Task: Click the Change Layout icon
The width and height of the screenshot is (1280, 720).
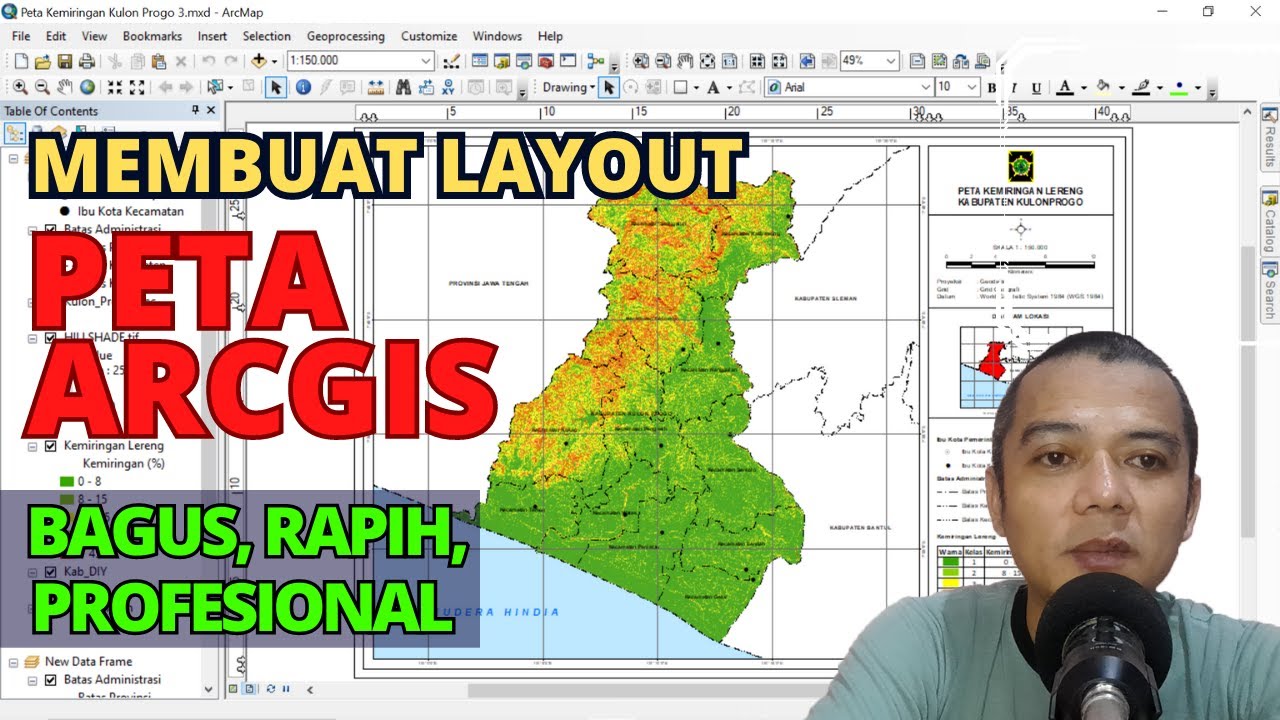Action: click(961, 61)
